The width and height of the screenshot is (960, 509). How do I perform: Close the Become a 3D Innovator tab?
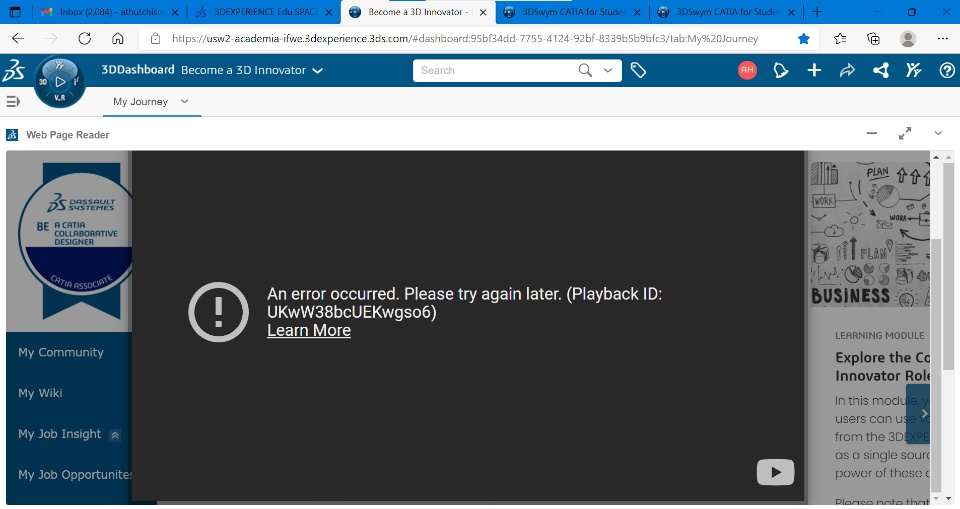482,12
